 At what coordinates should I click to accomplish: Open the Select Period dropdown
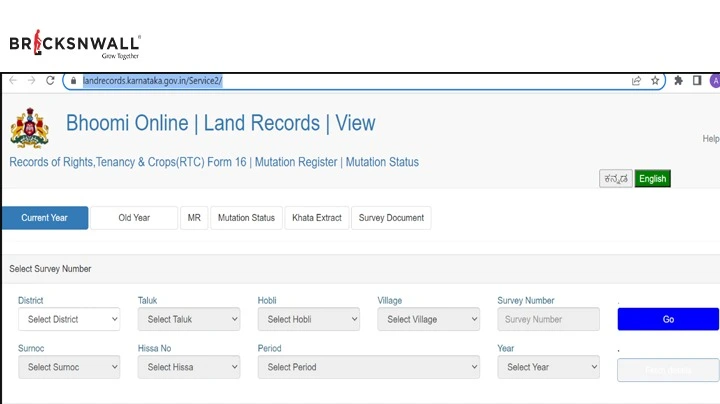coord(369,367)
